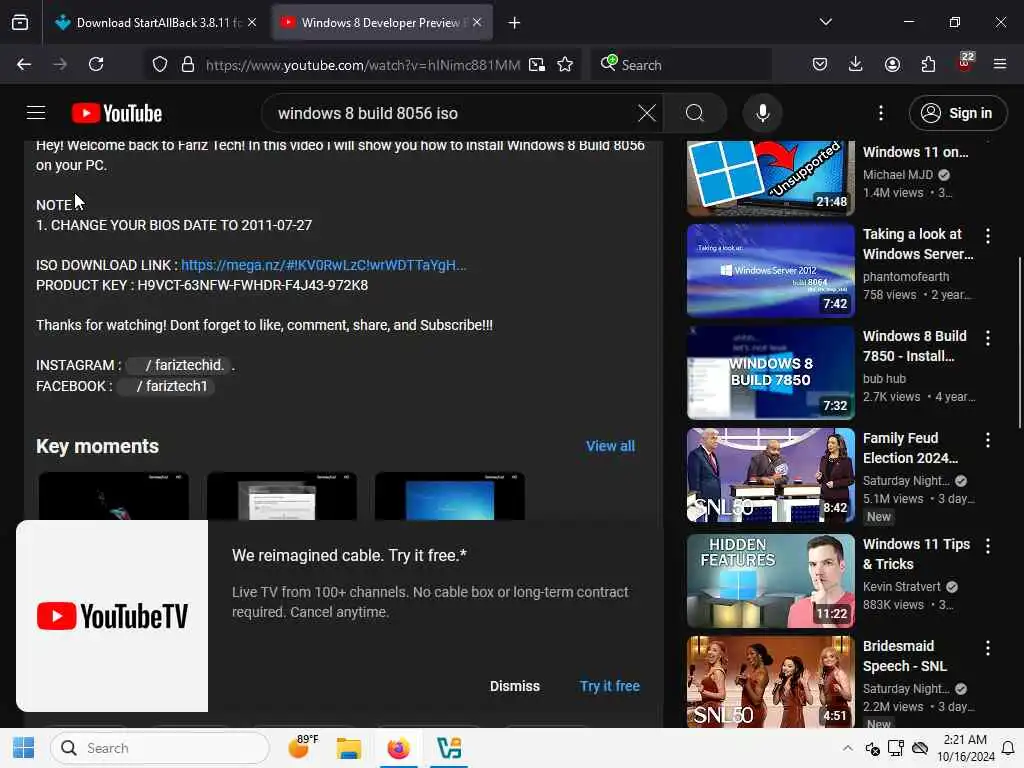The image size is (1024, 768).
Task: Open options menu for Bridesmaid Speech - SNL
Action: (x=987, y=648)
